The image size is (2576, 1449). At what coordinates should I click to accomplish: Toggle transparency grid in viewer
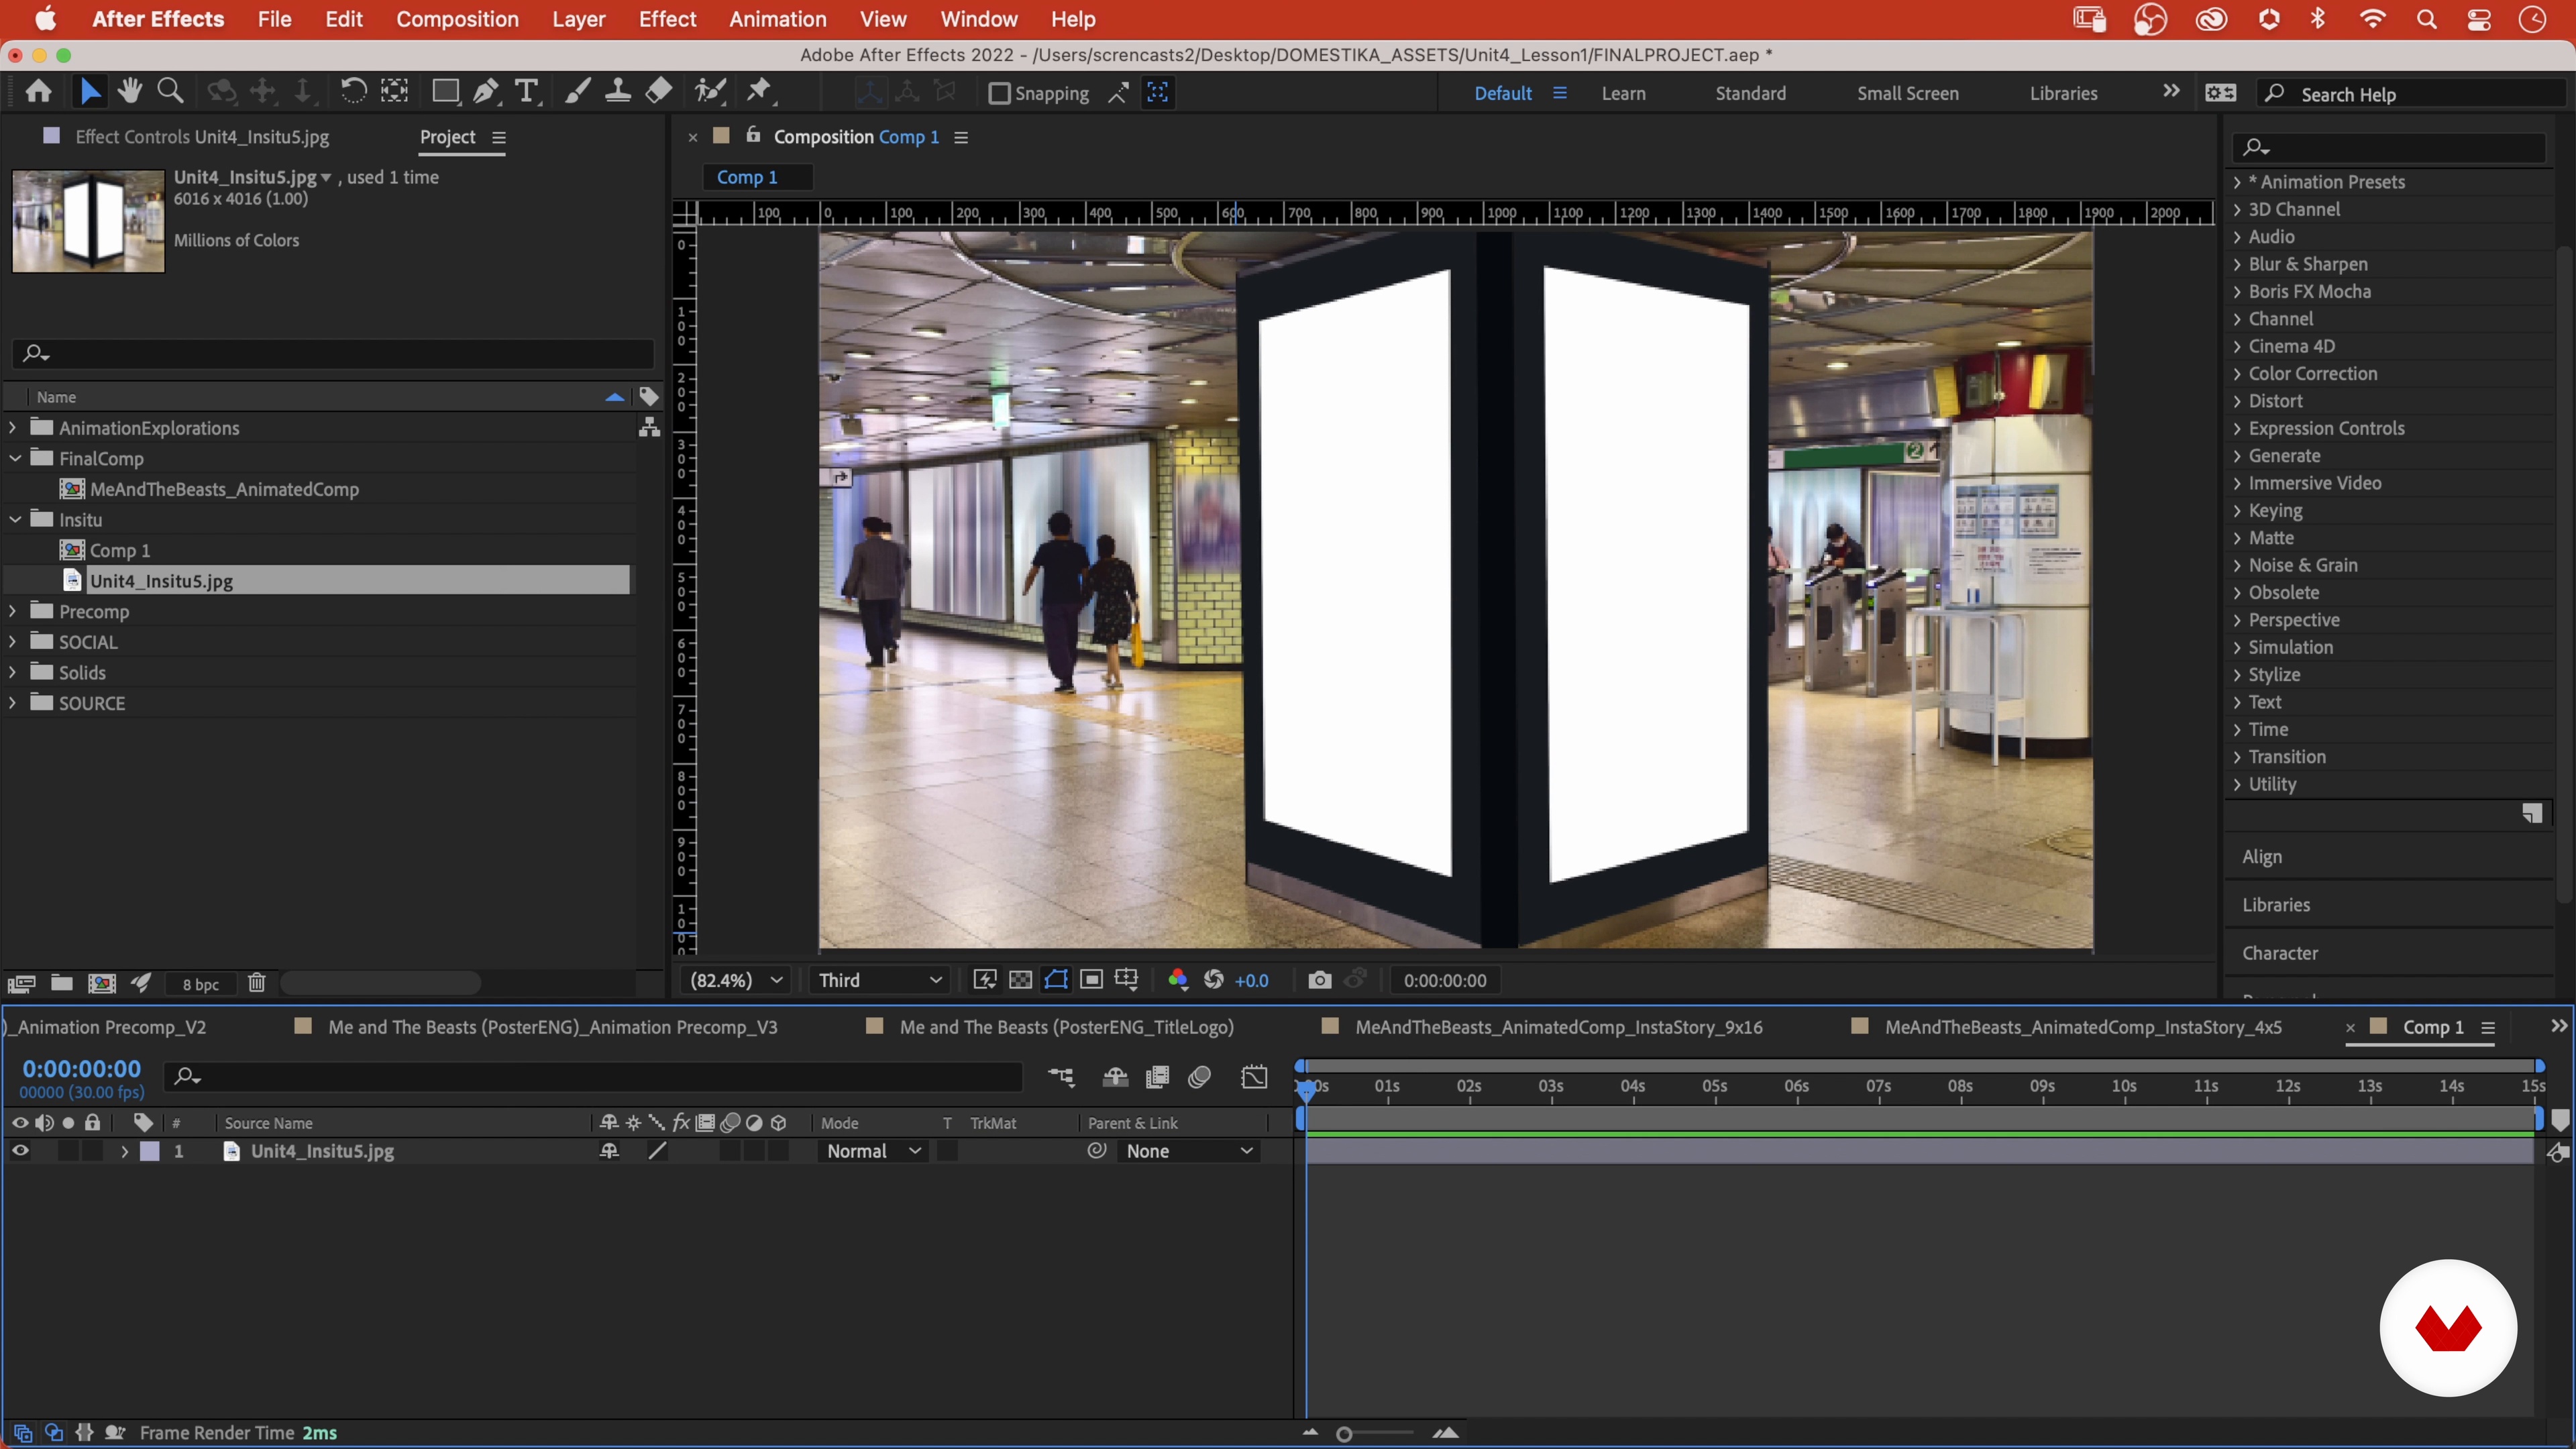click(1020, 980)
